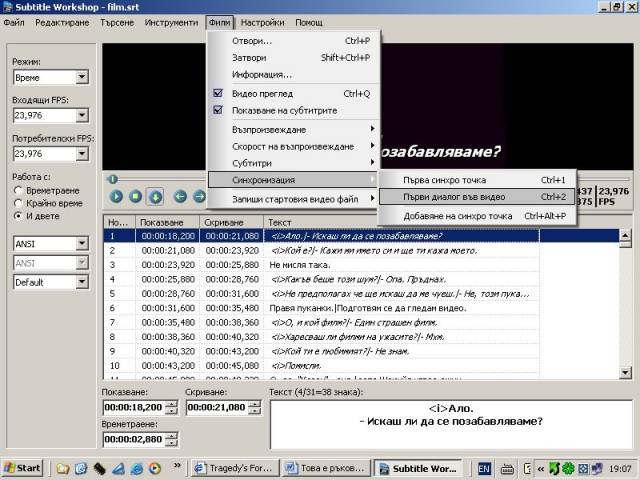Click the Времетраене spinner arrows
The image size is (640, 480).
(172, 439)
